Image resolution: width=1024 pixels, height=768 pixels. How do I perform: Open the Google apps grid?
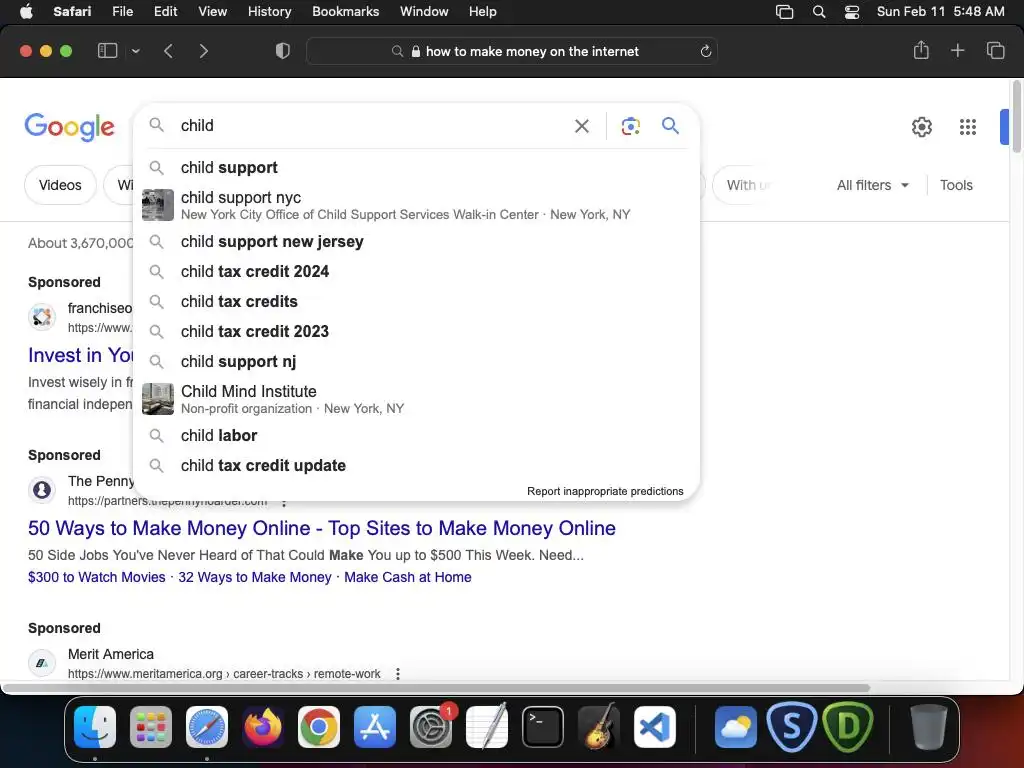pyautogui.click(x=968, y=127)
